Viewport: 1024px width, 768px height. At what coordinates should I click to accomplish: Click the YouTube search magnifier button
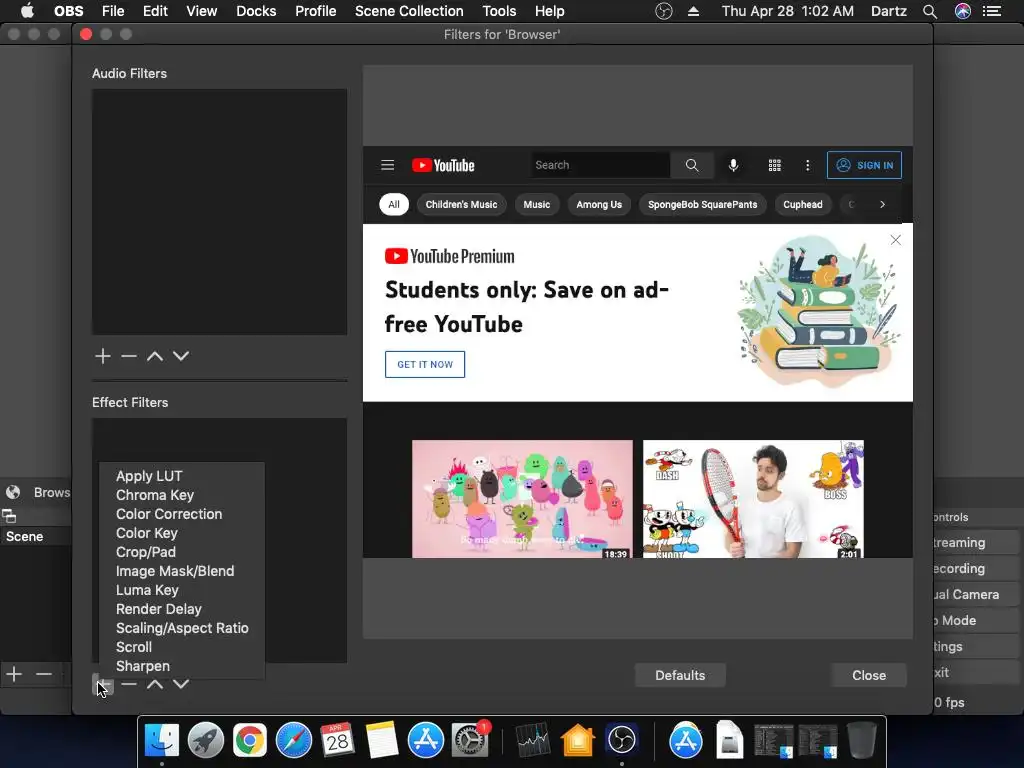point(692,165)
